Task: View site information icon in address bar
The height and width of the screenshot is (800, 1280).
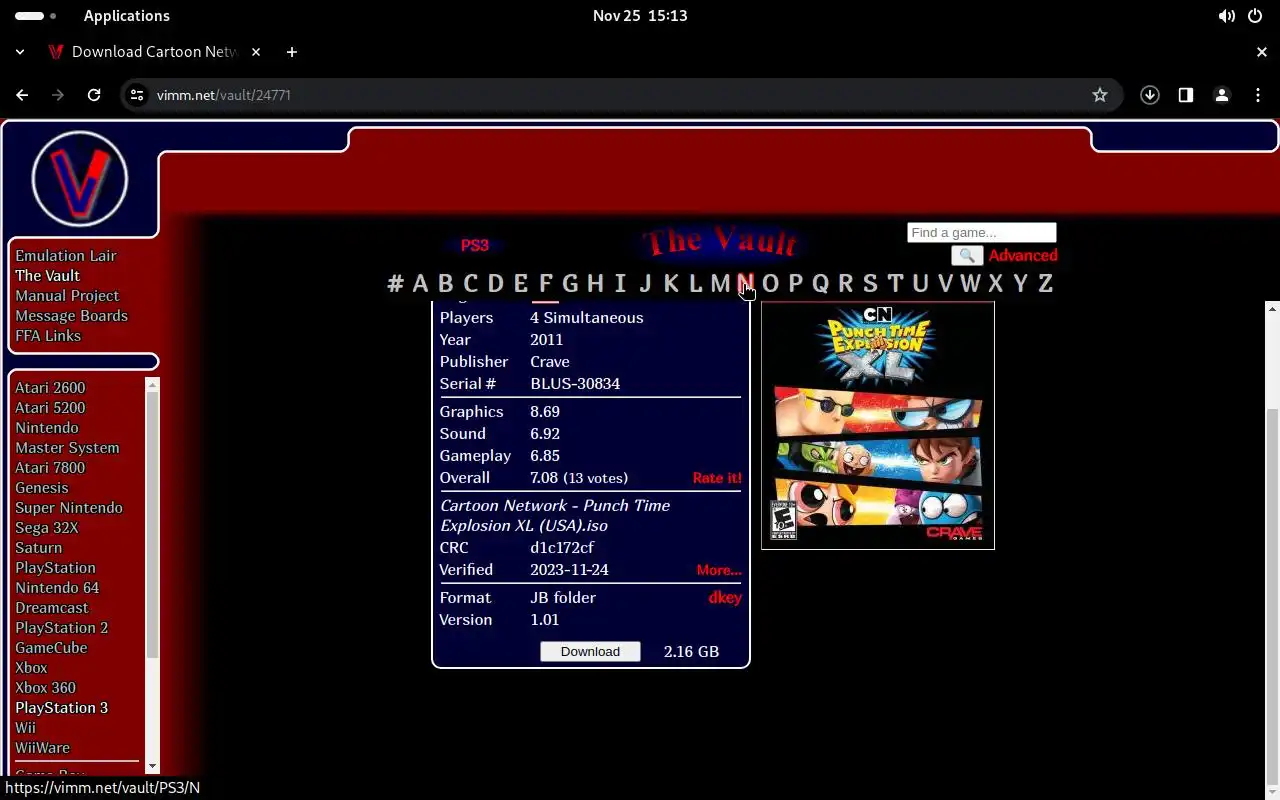Action: pyautogui.click(x=138, y=95)
